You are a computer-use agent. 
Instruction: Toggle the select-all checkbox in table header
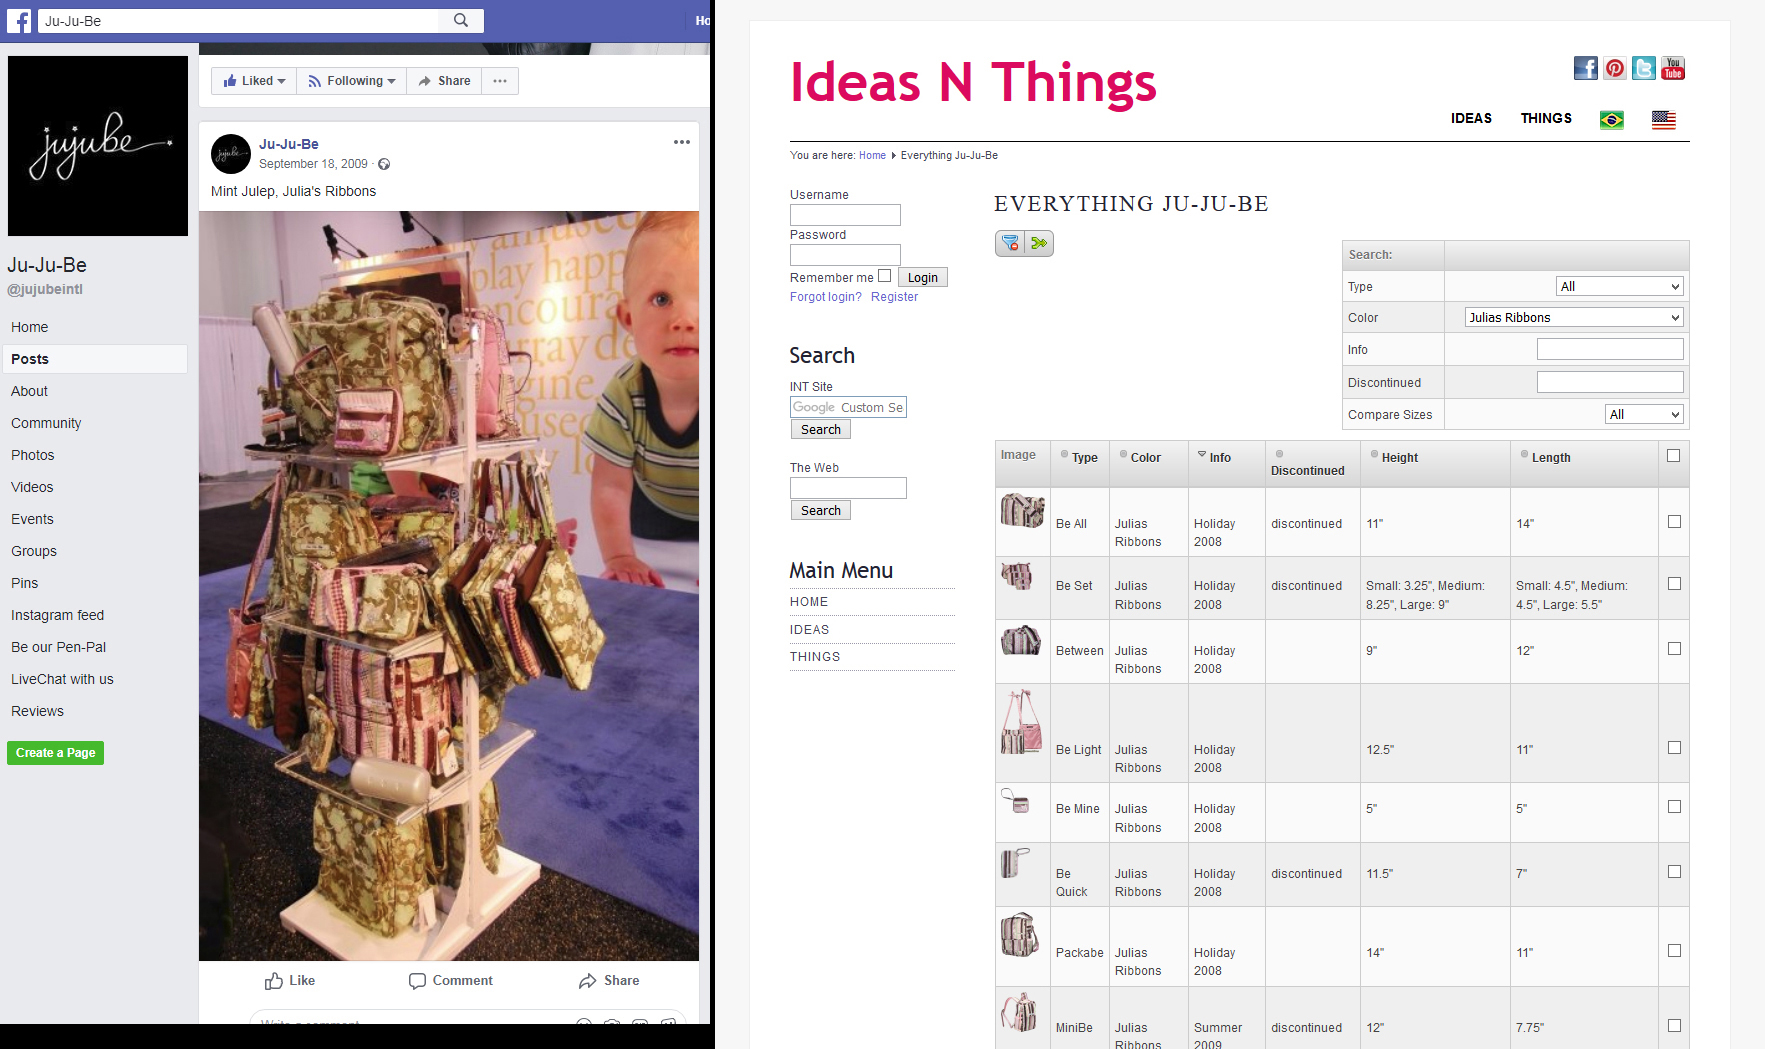pos(1674,456)
